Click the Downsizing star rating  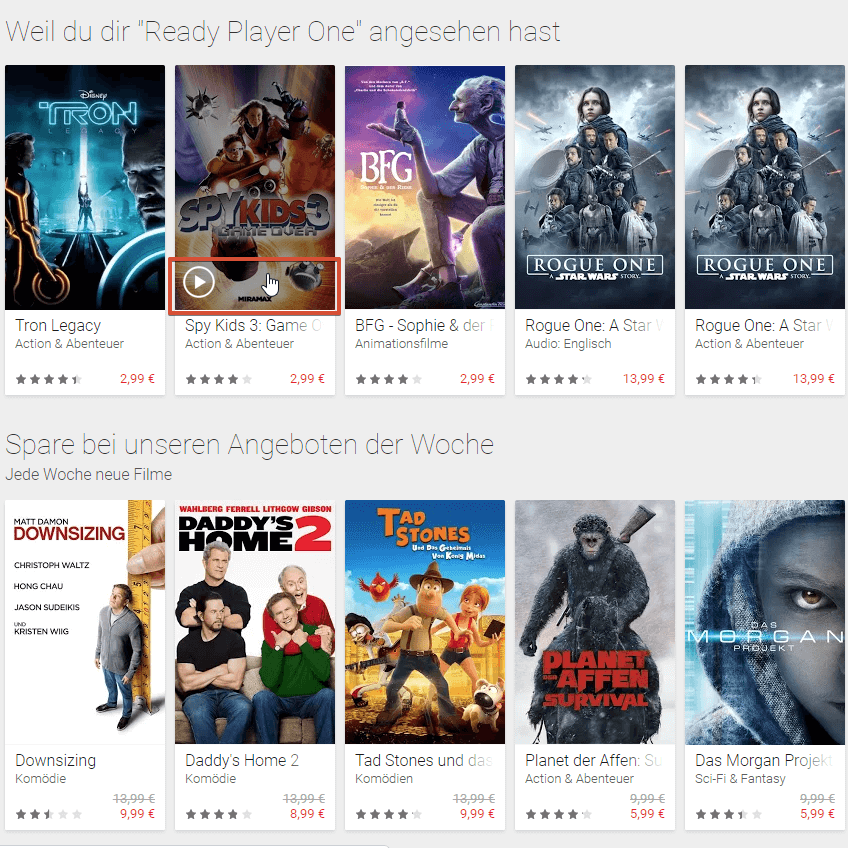click(49, 814)
